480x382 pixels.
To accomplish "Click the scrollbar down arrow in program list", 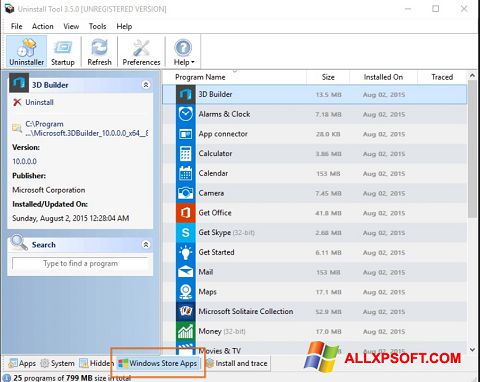I will 472,350.
